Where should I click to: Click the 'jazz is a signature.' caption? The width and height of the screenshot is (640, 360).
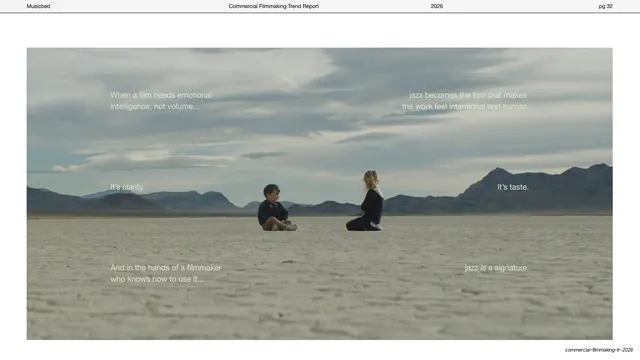(496, 268)
